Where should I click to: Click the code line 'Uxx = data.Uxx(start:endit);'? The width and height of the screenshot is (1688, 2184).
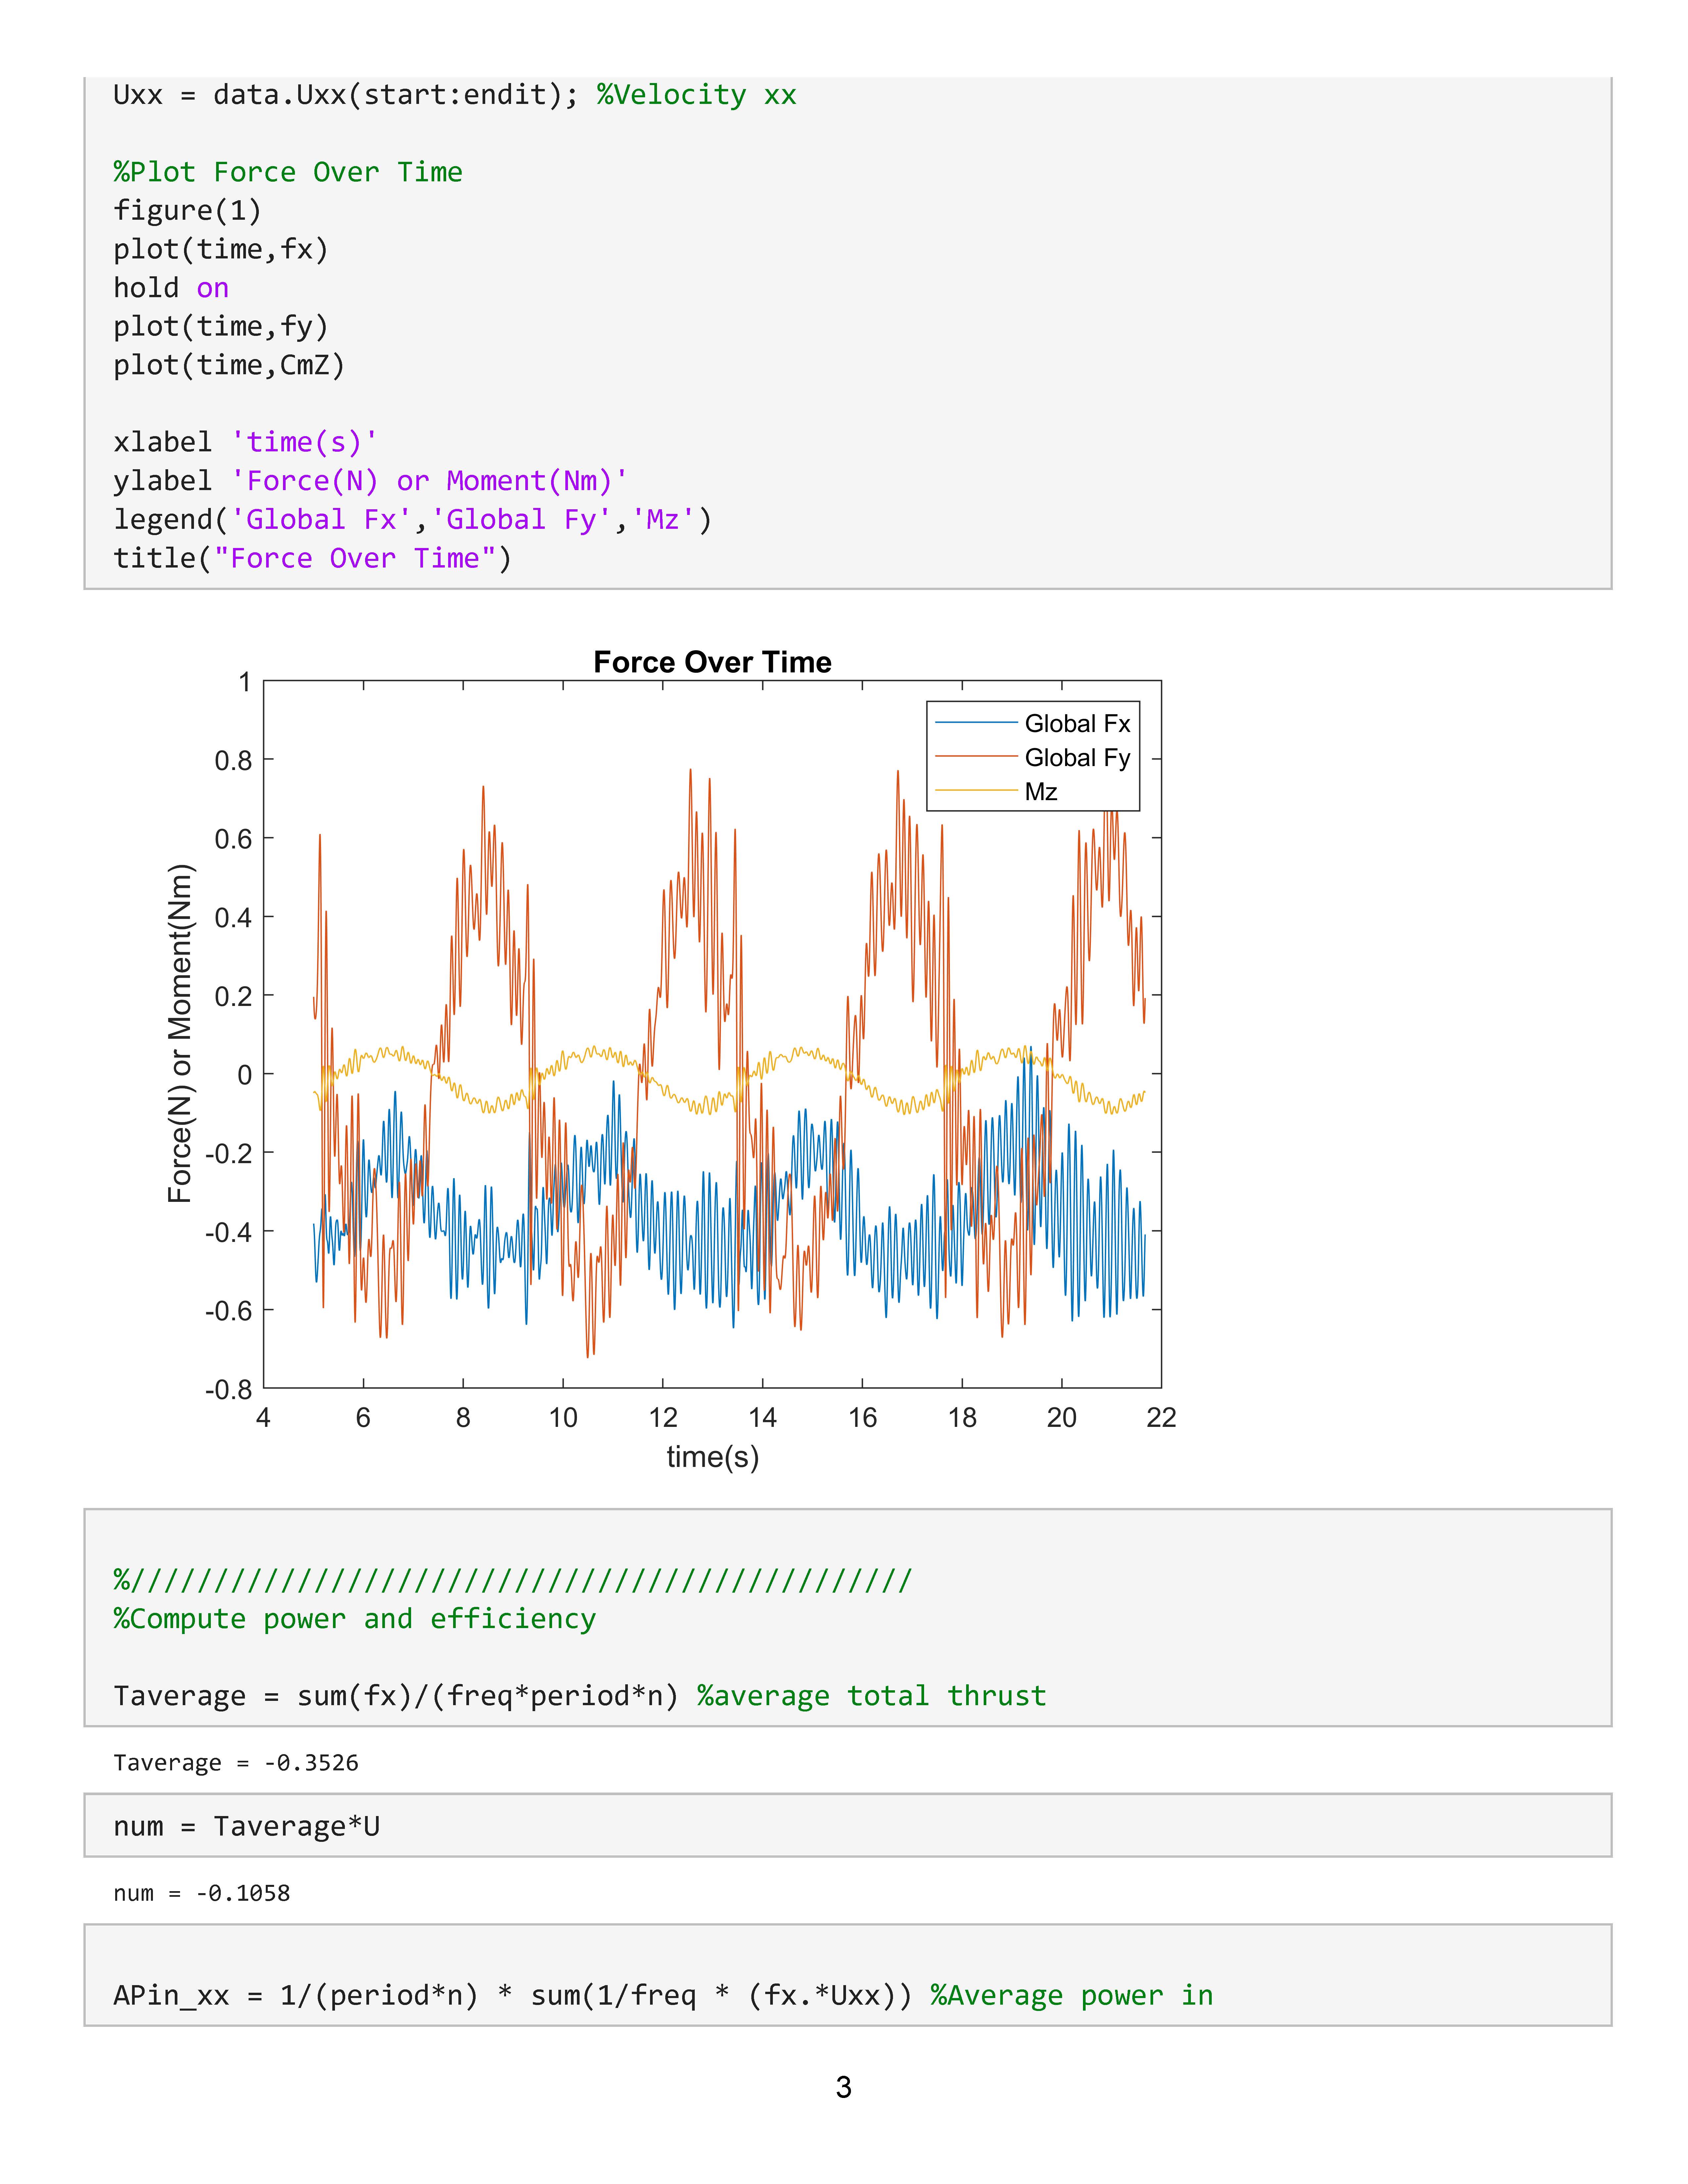pyautogui.click(x=346, y=95)
